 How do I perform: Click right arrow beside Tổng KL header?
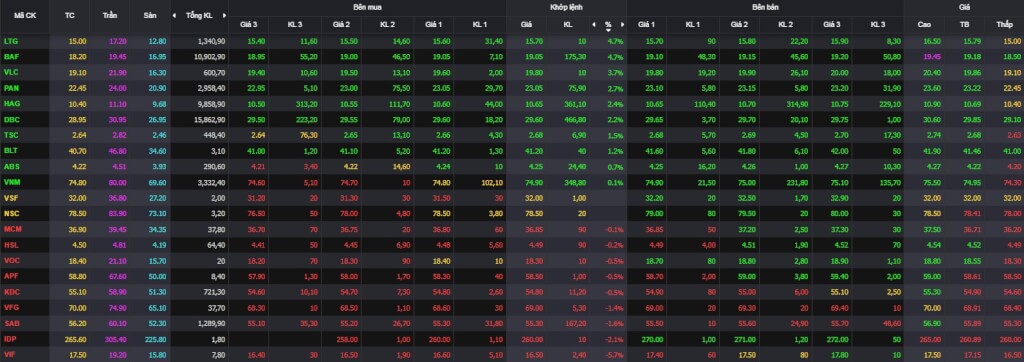tap(225, 15)
